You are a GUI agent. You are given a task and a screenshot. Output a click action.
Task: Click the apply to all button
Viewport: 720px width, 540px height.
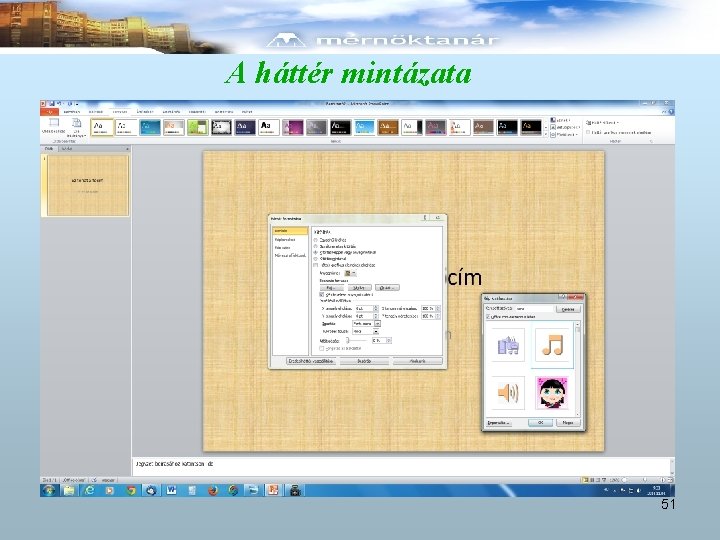point(417,361)
